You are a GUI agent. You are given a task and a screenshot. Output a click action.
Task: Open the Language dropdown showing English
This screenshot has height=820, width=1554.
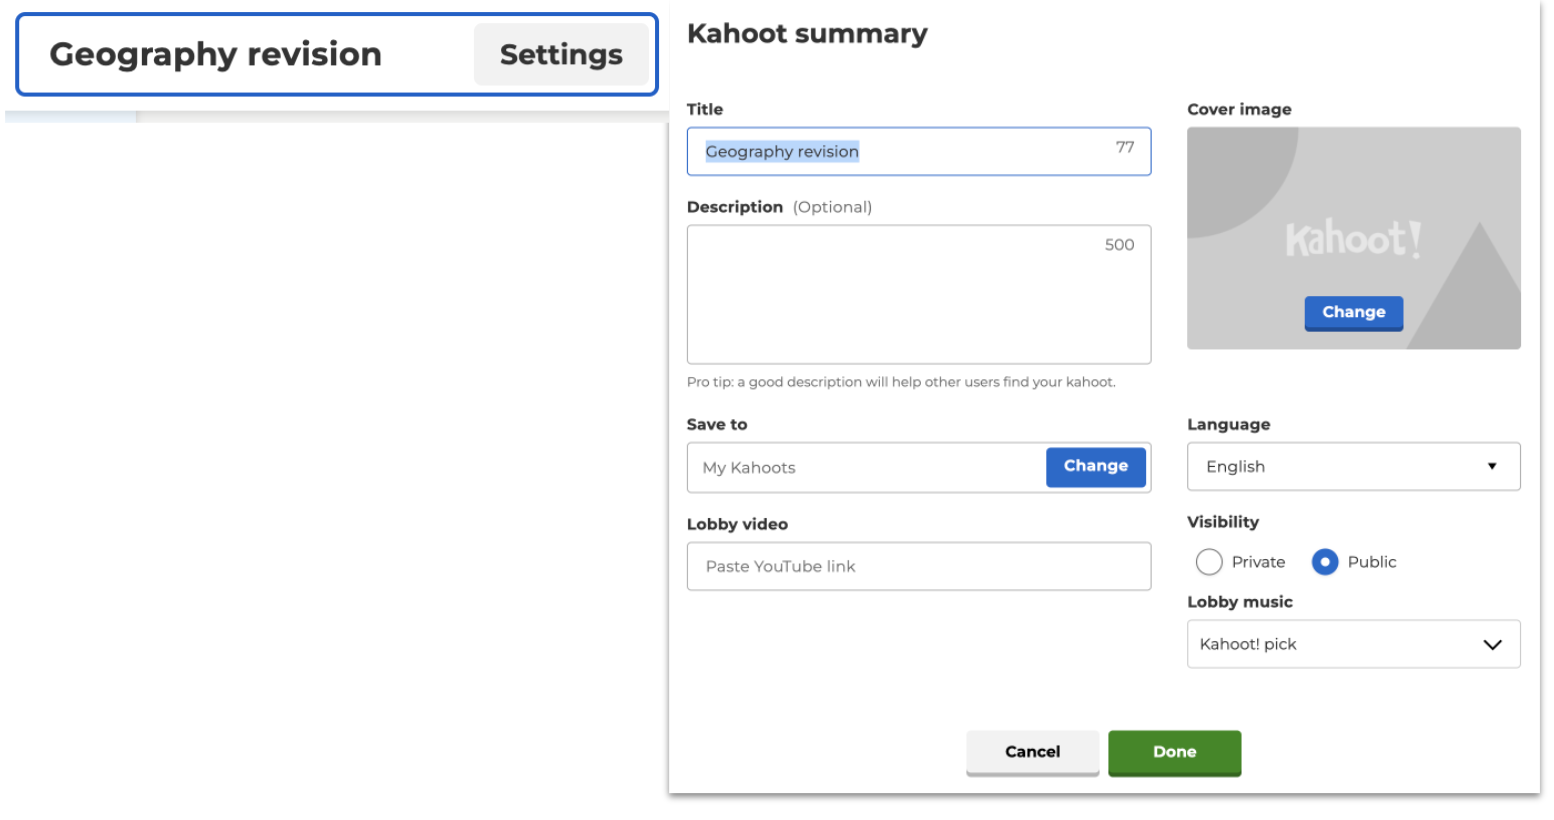(x=1353, y=466)
